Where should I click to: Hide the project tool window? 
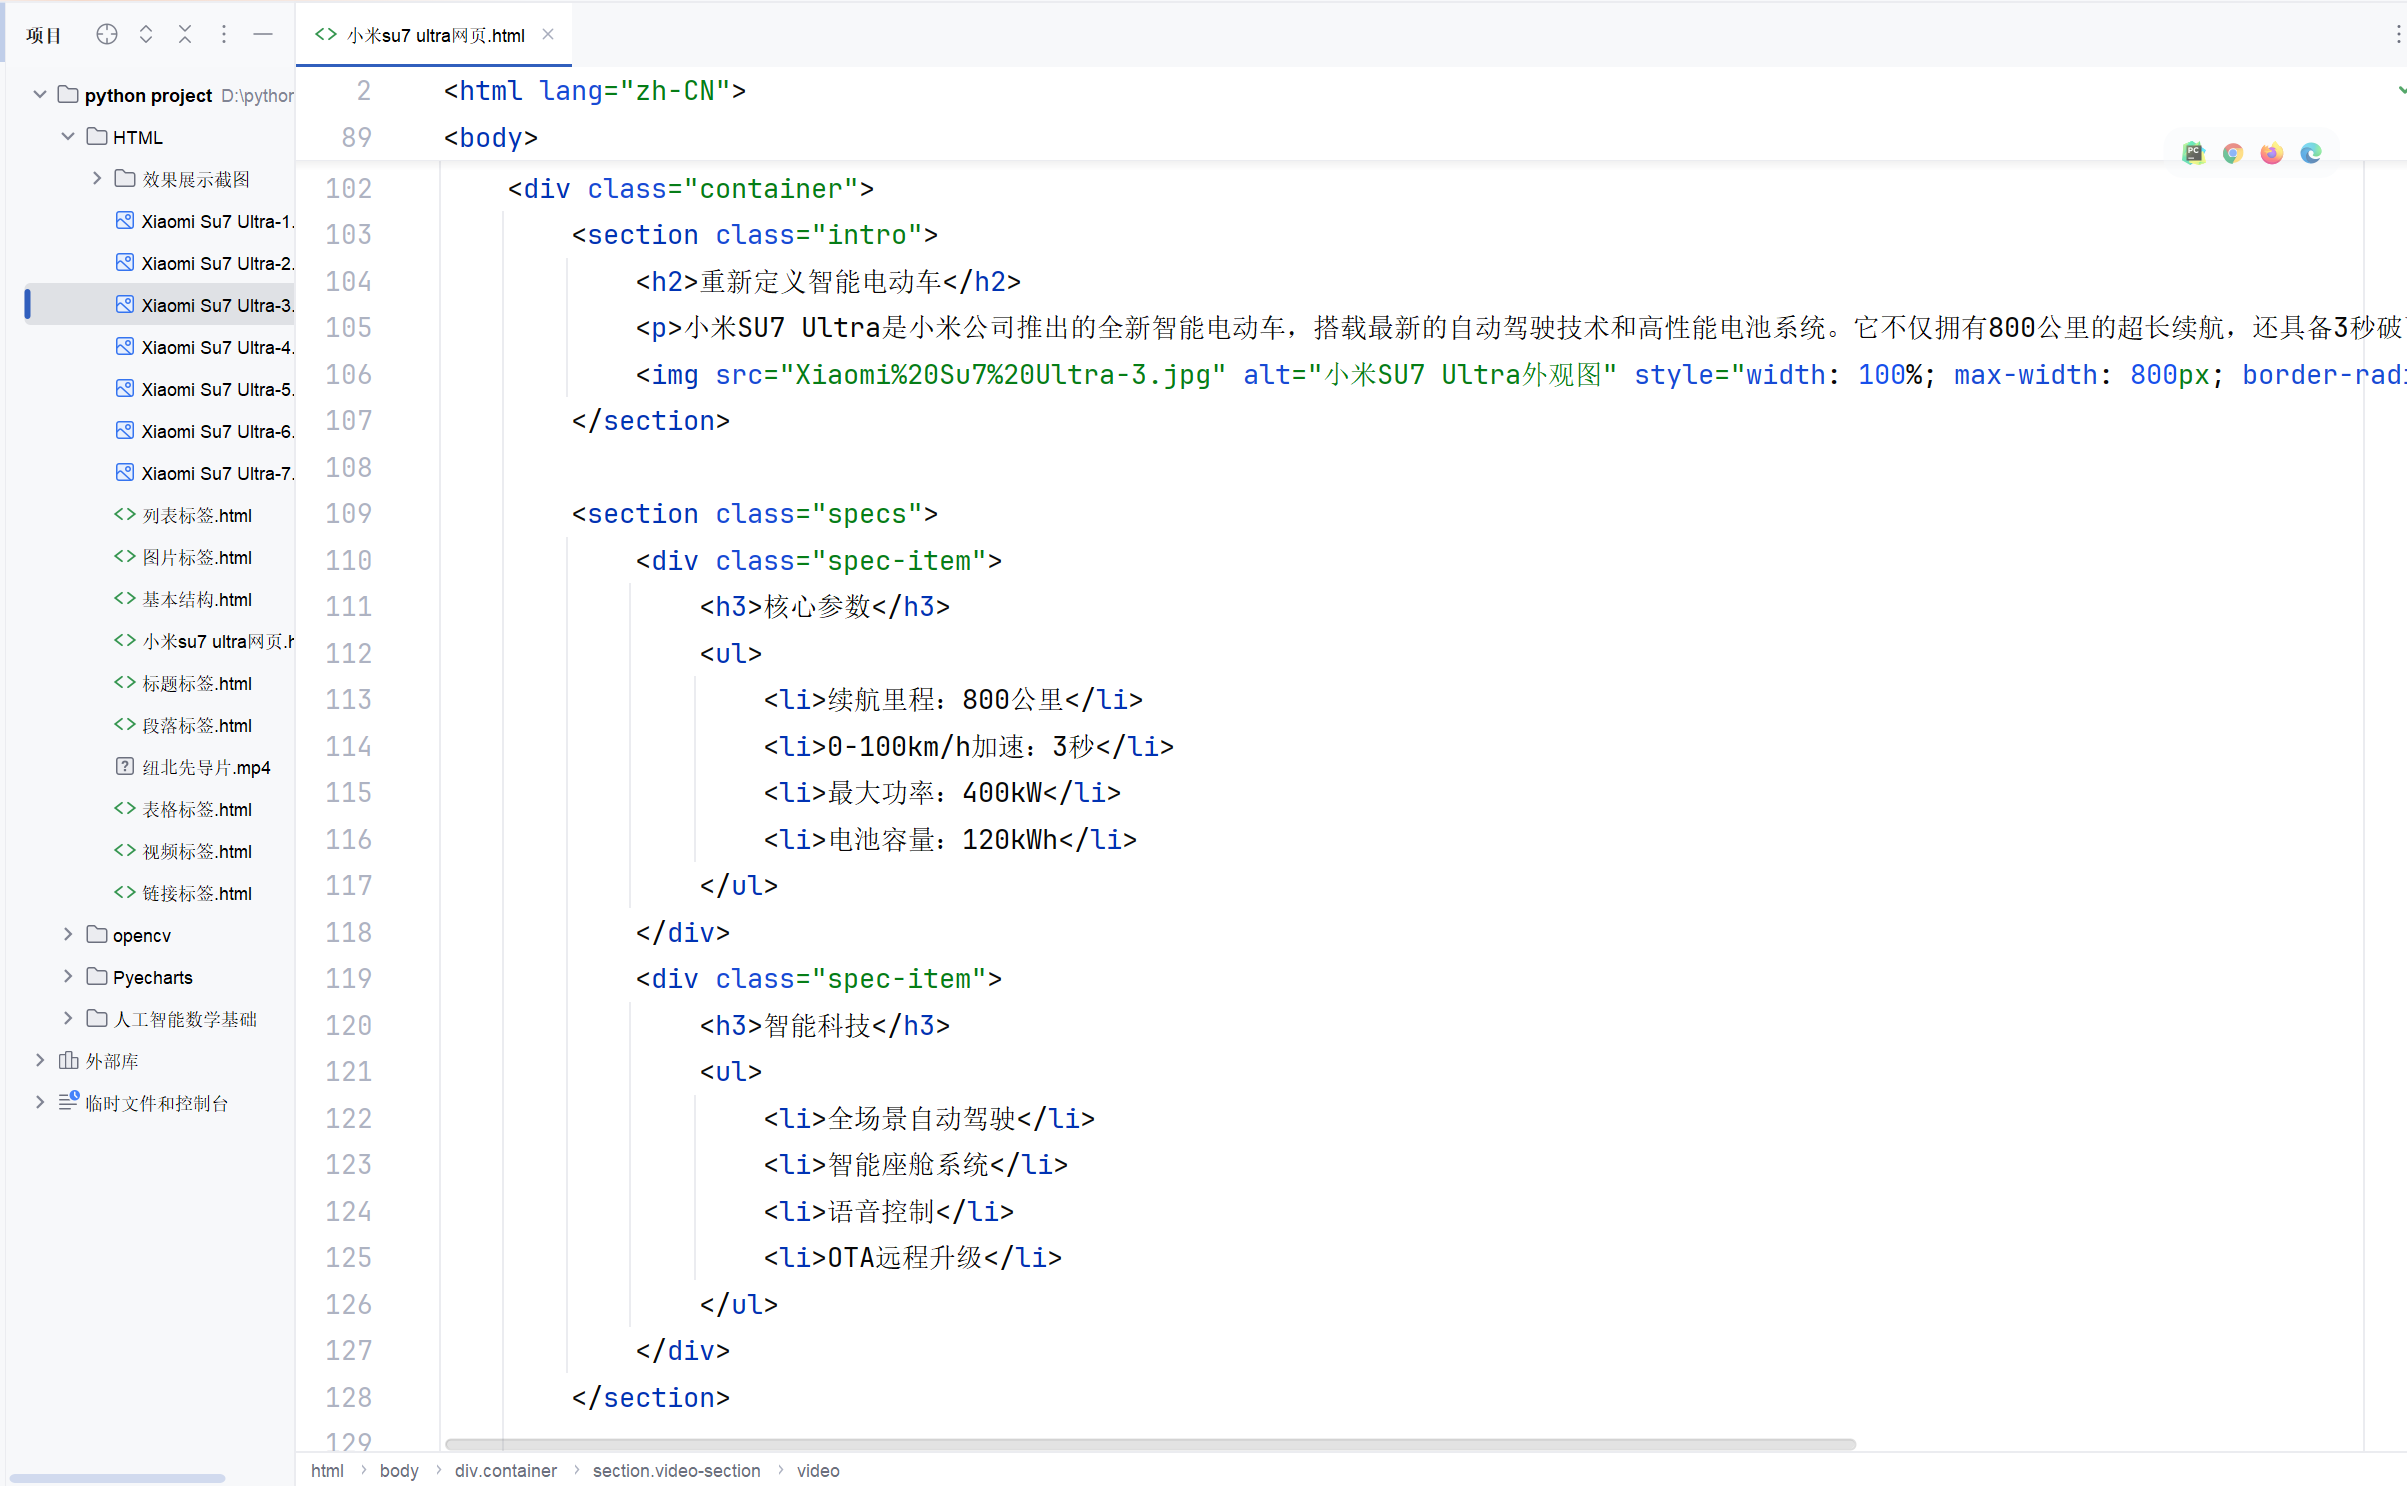click(263, 35)
